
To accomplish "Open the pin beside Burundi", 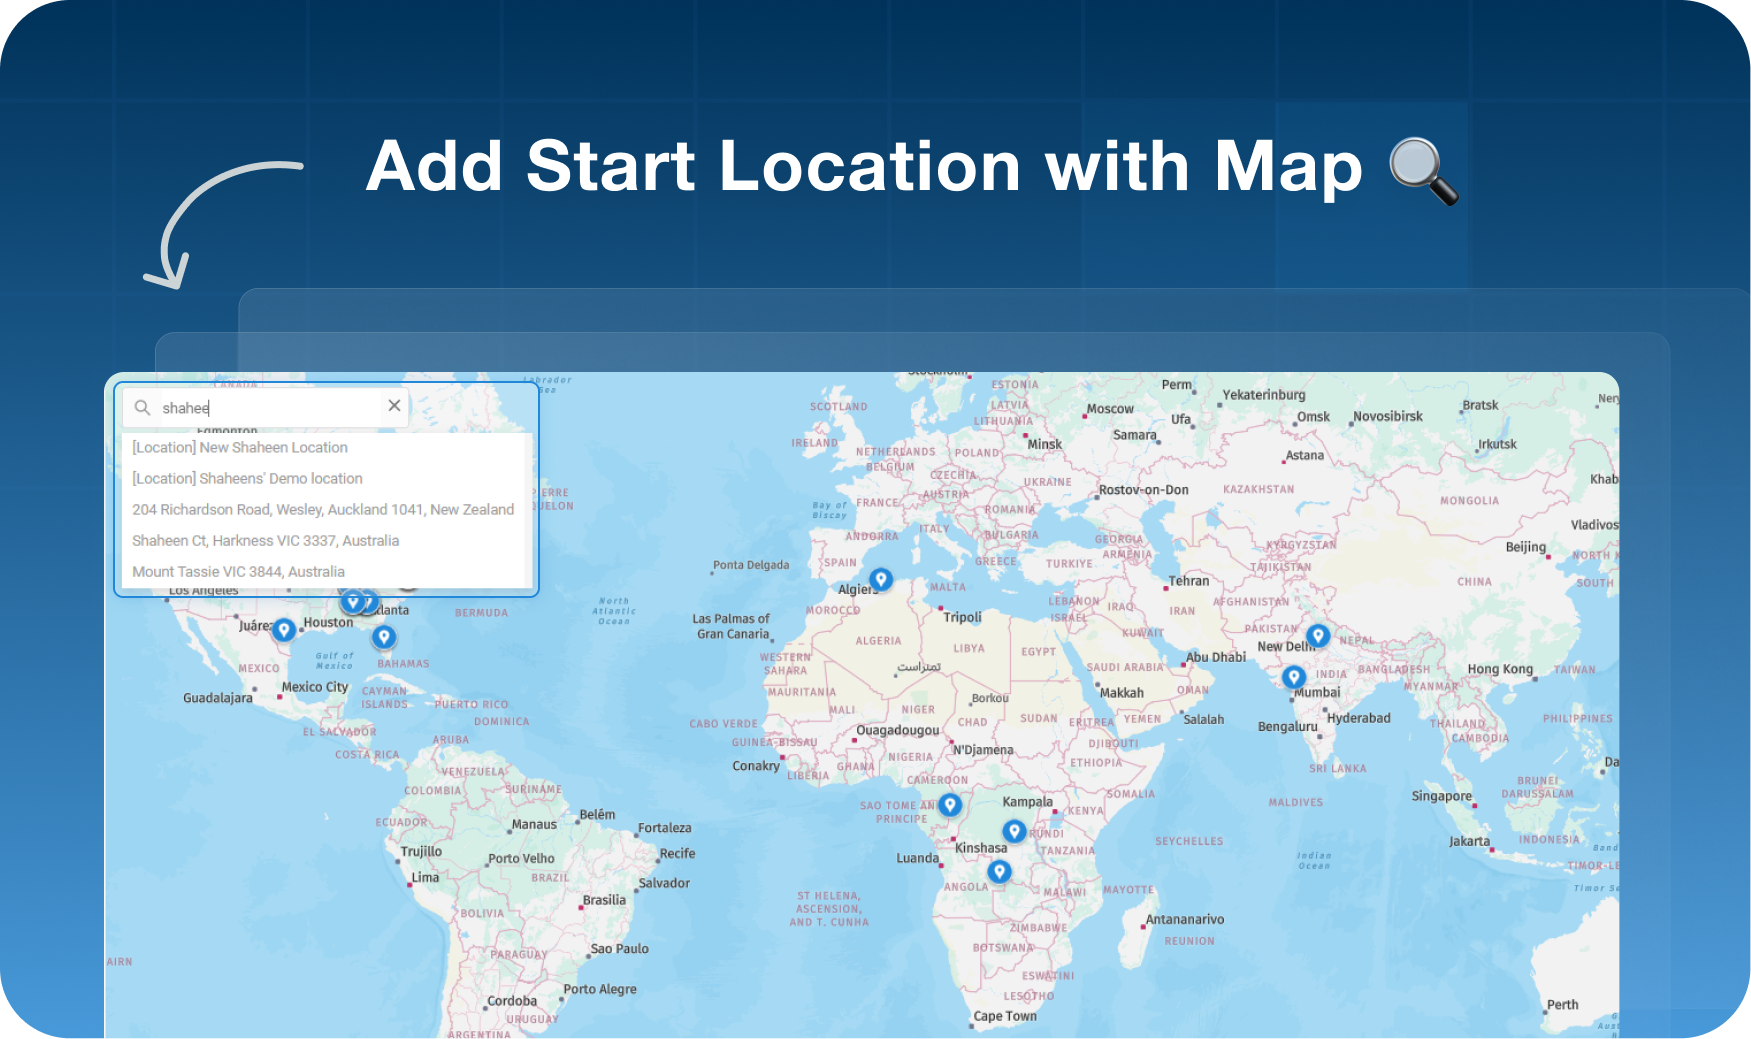I will pyautogui.click(x=1014, y=831).
